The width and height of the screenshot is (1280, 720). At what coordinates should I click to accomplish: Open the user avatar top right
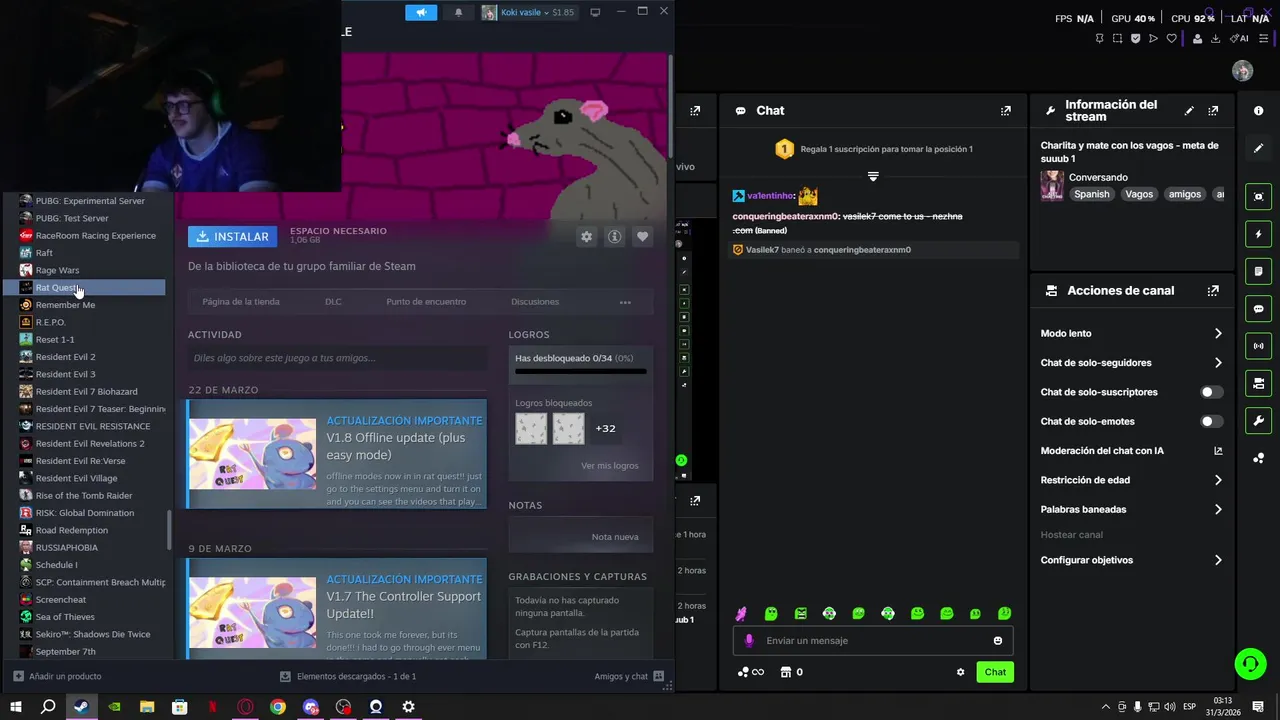pyautogui.click(x=1243, y=71)
